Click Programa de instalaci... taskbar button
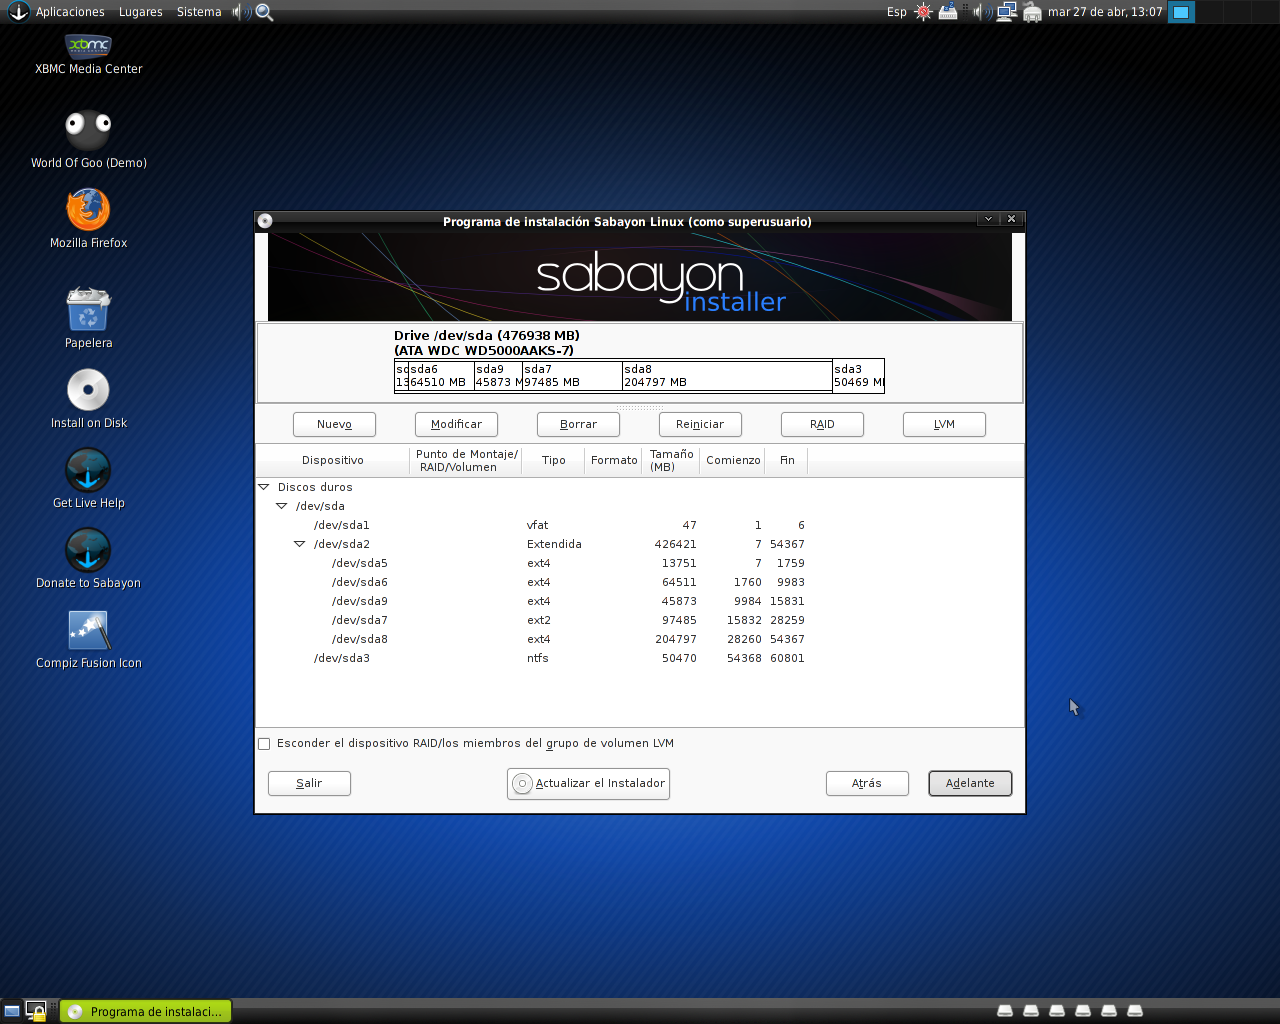The height and width of the screenshot is (1024, 1280). point(146,1011)
